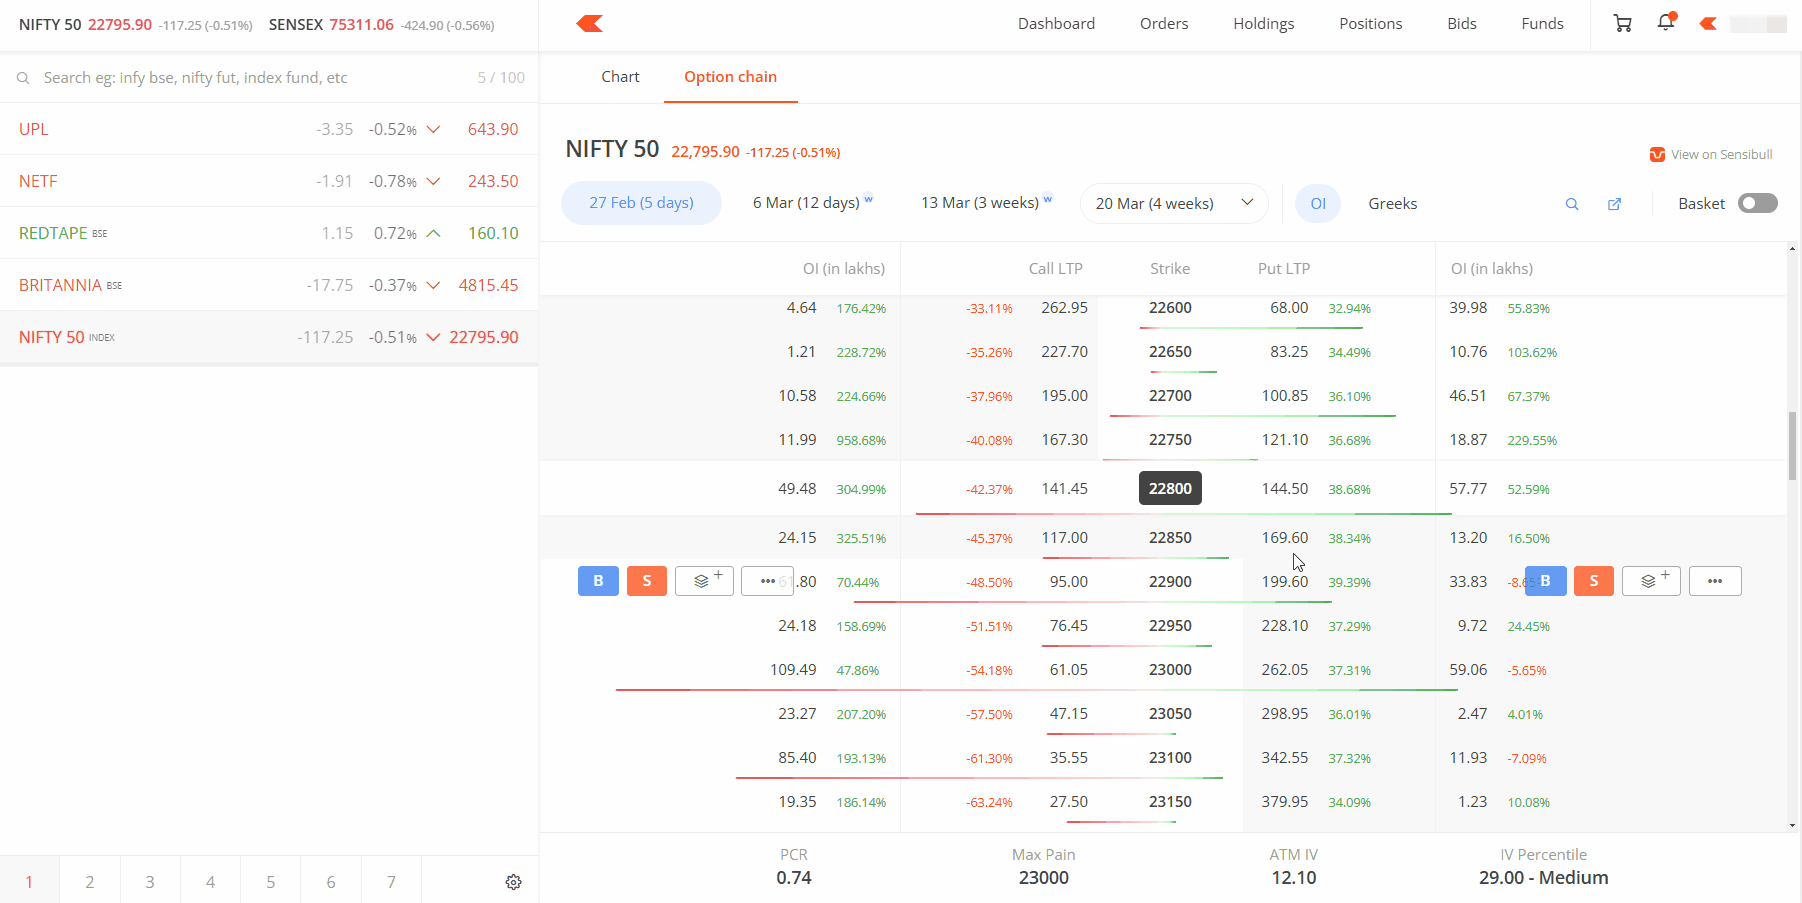Screen dimensions: 1802x903
Task: Go to the Positions page
Action: [x=1370, y=24]
